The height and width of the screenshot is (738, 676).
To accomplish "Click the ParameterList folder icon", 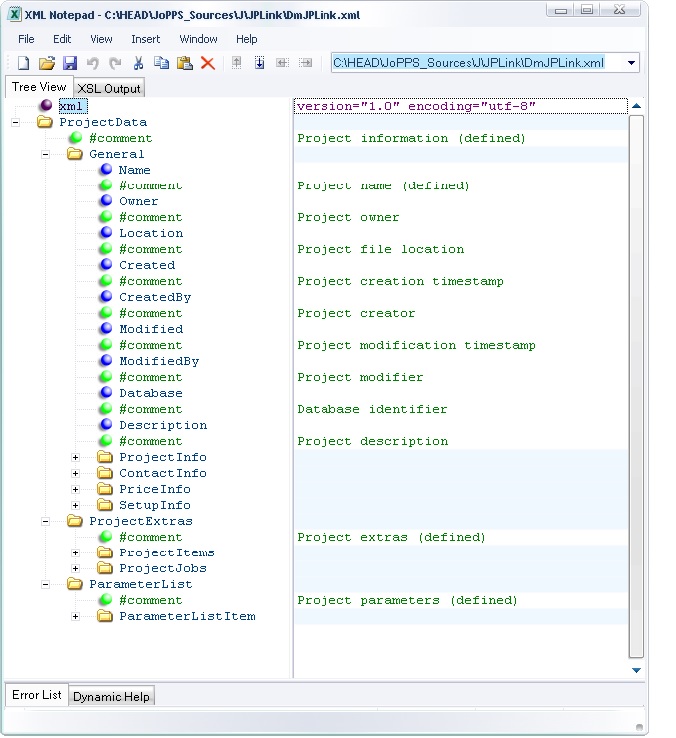I will point(75,584).
